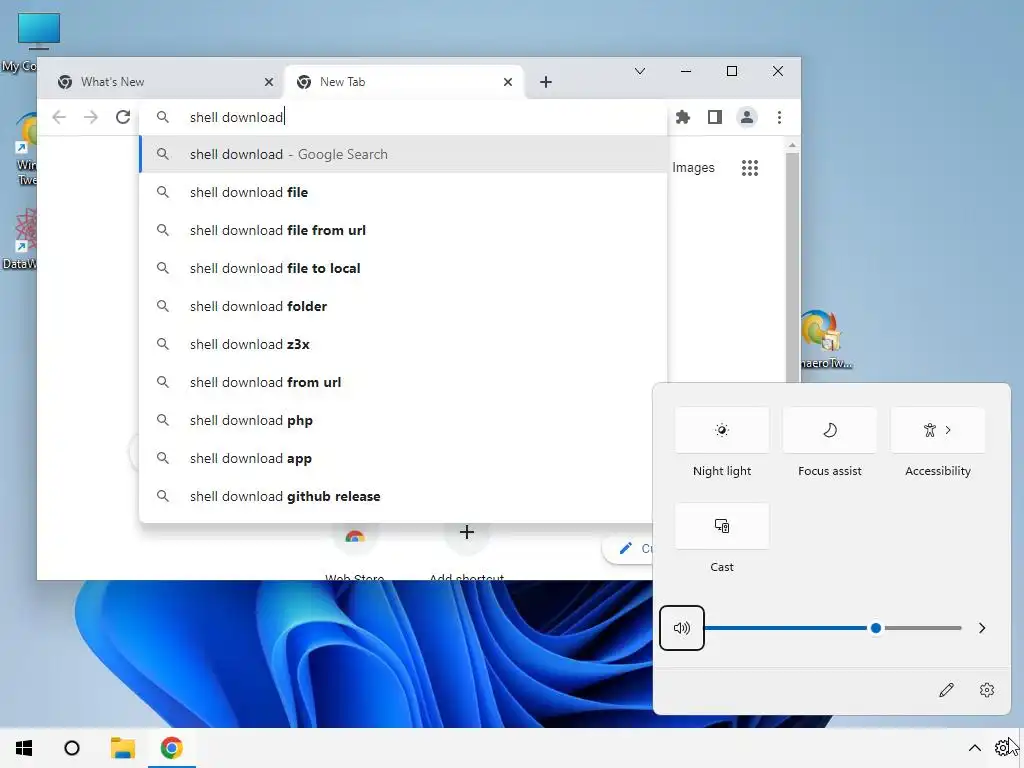Open the Windows Start menu

pyautogui.click(x=24, y=748)
